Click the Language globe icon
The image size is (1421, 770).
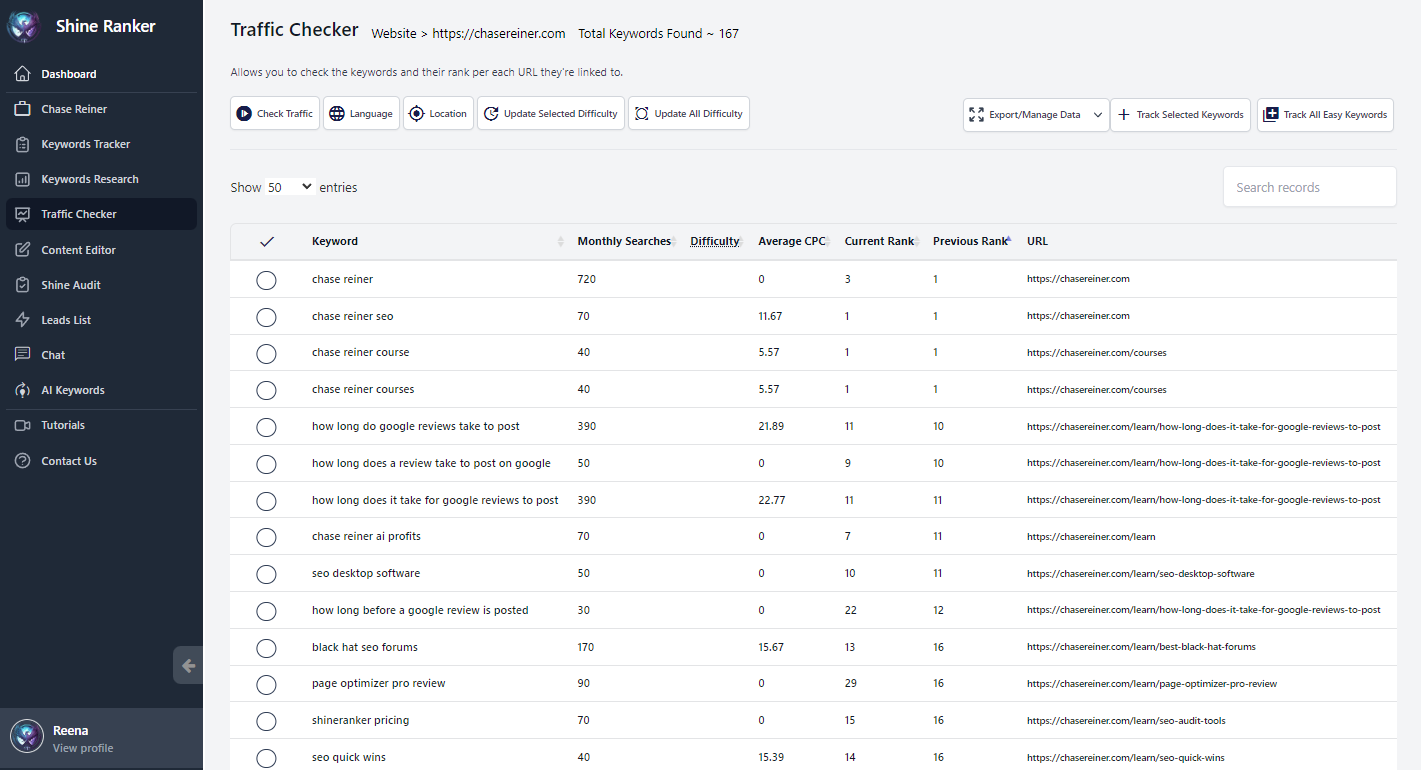click(336, 114)
